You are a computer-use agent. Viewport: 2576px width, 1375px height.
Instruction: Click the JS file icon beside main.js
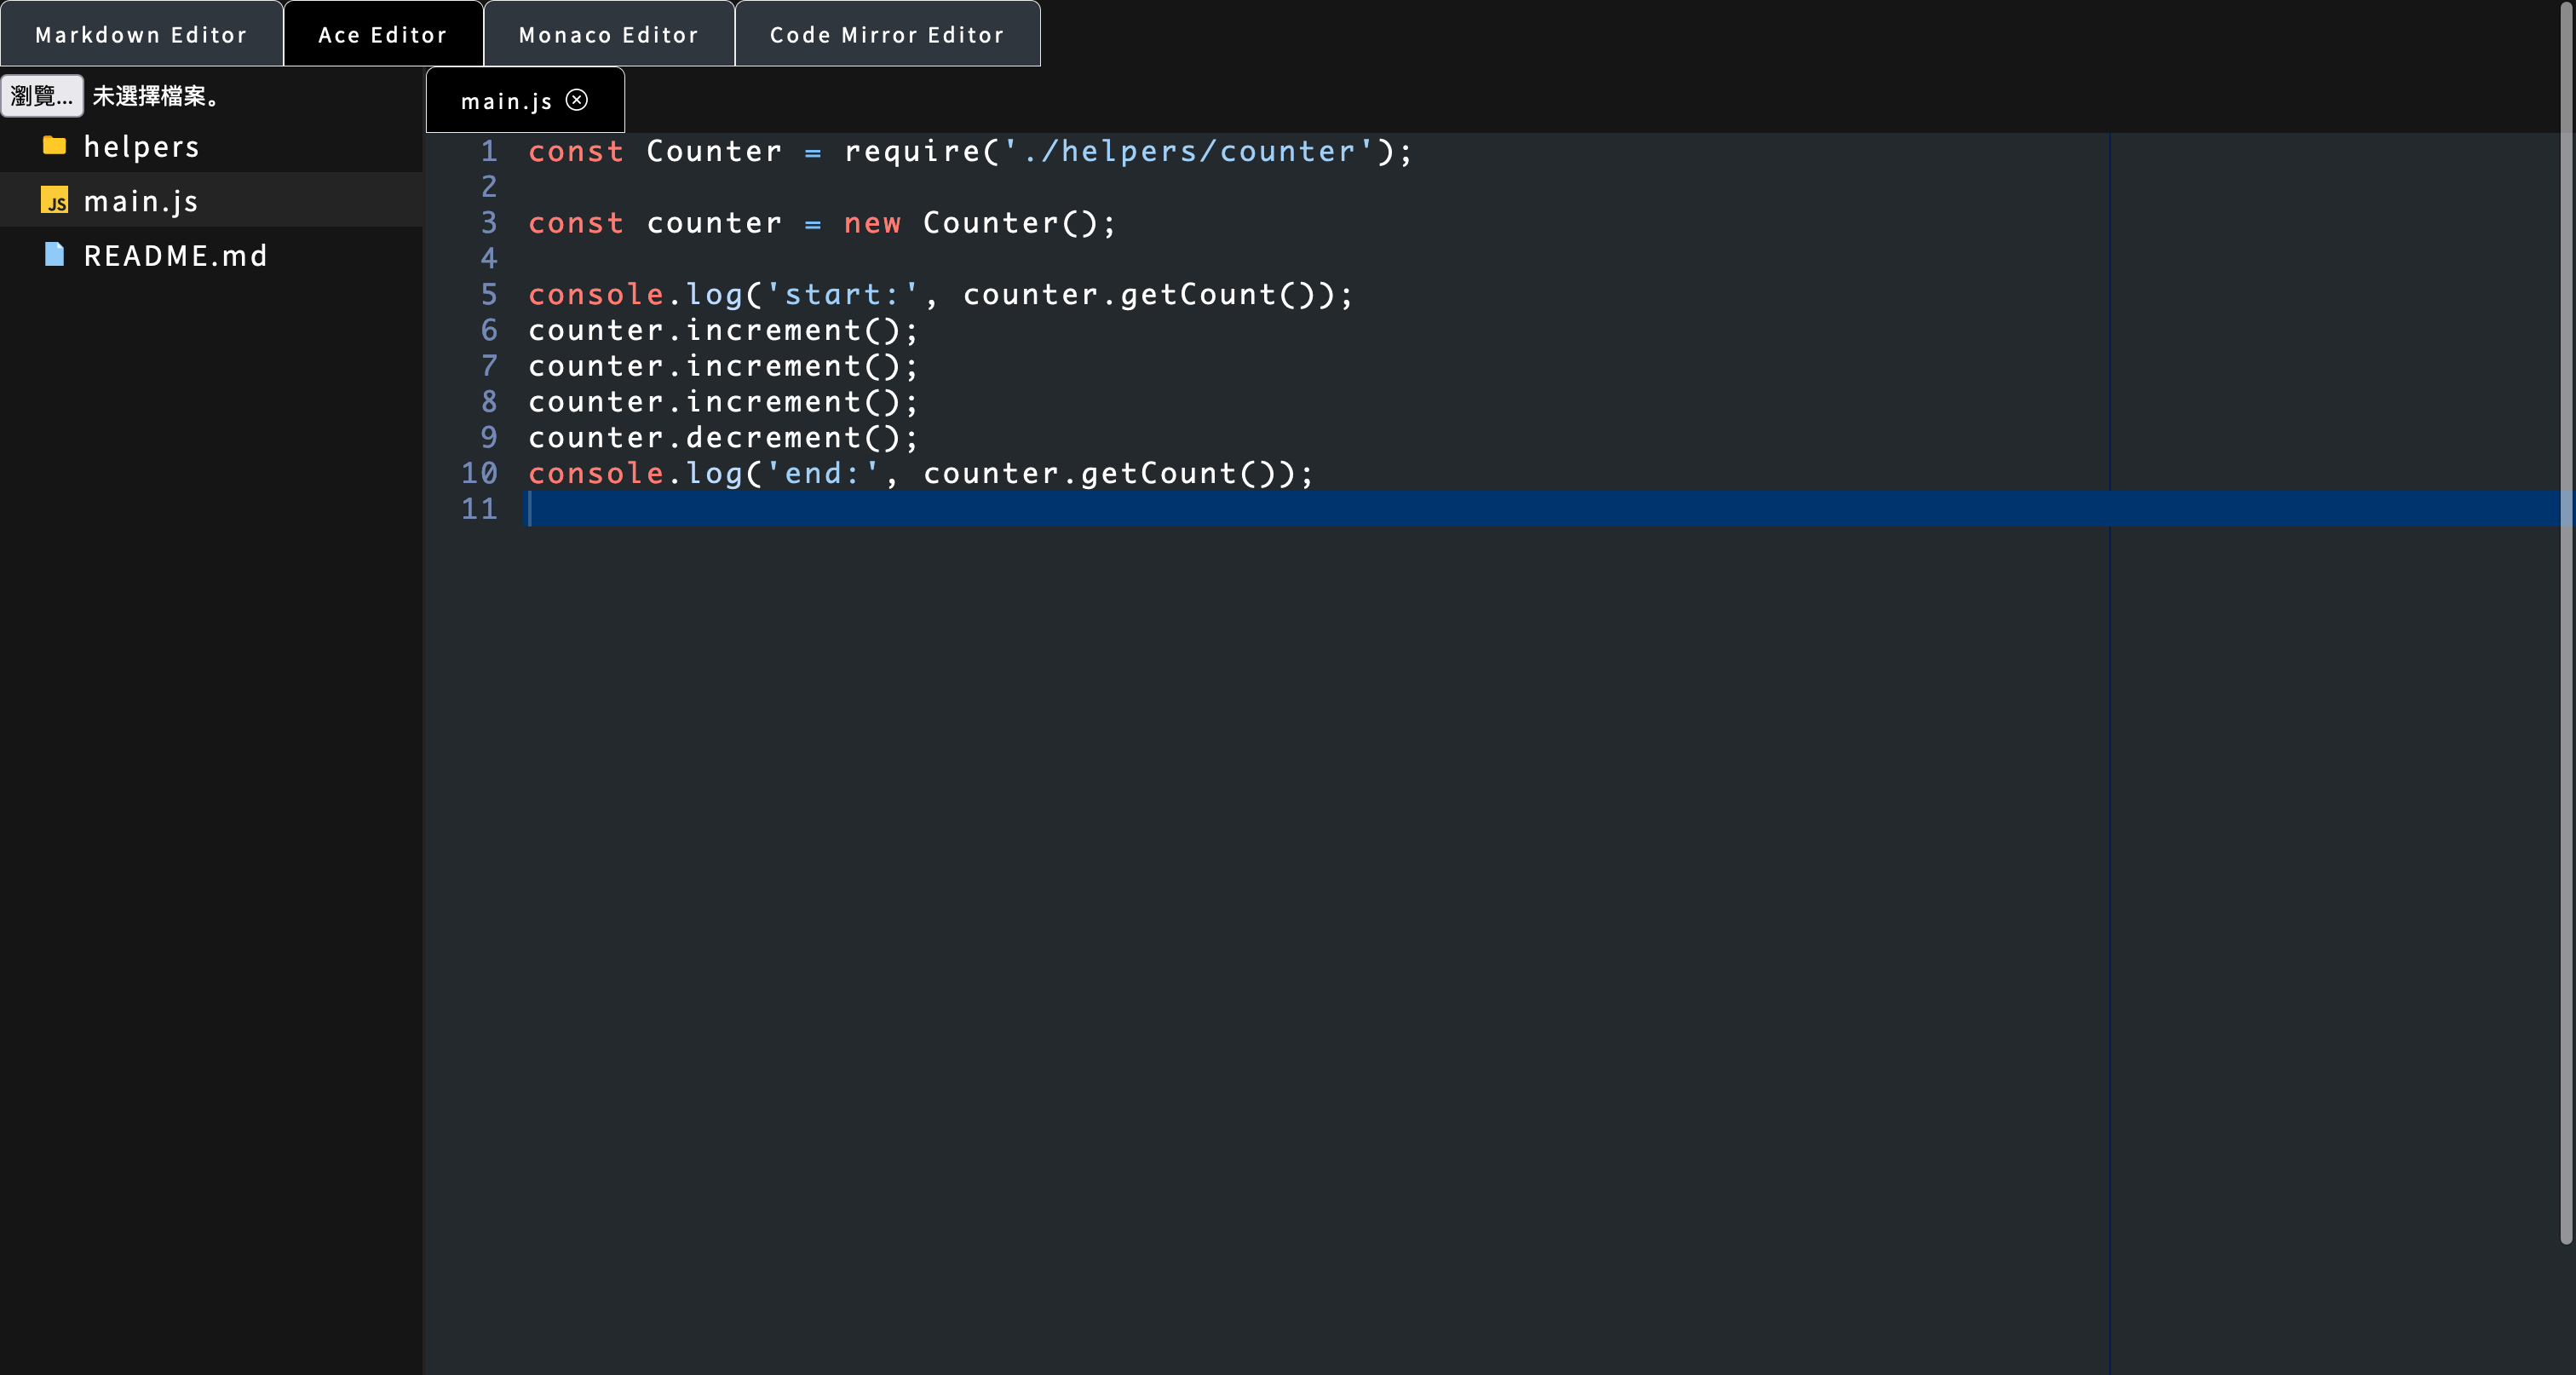[x=54, y=201]
